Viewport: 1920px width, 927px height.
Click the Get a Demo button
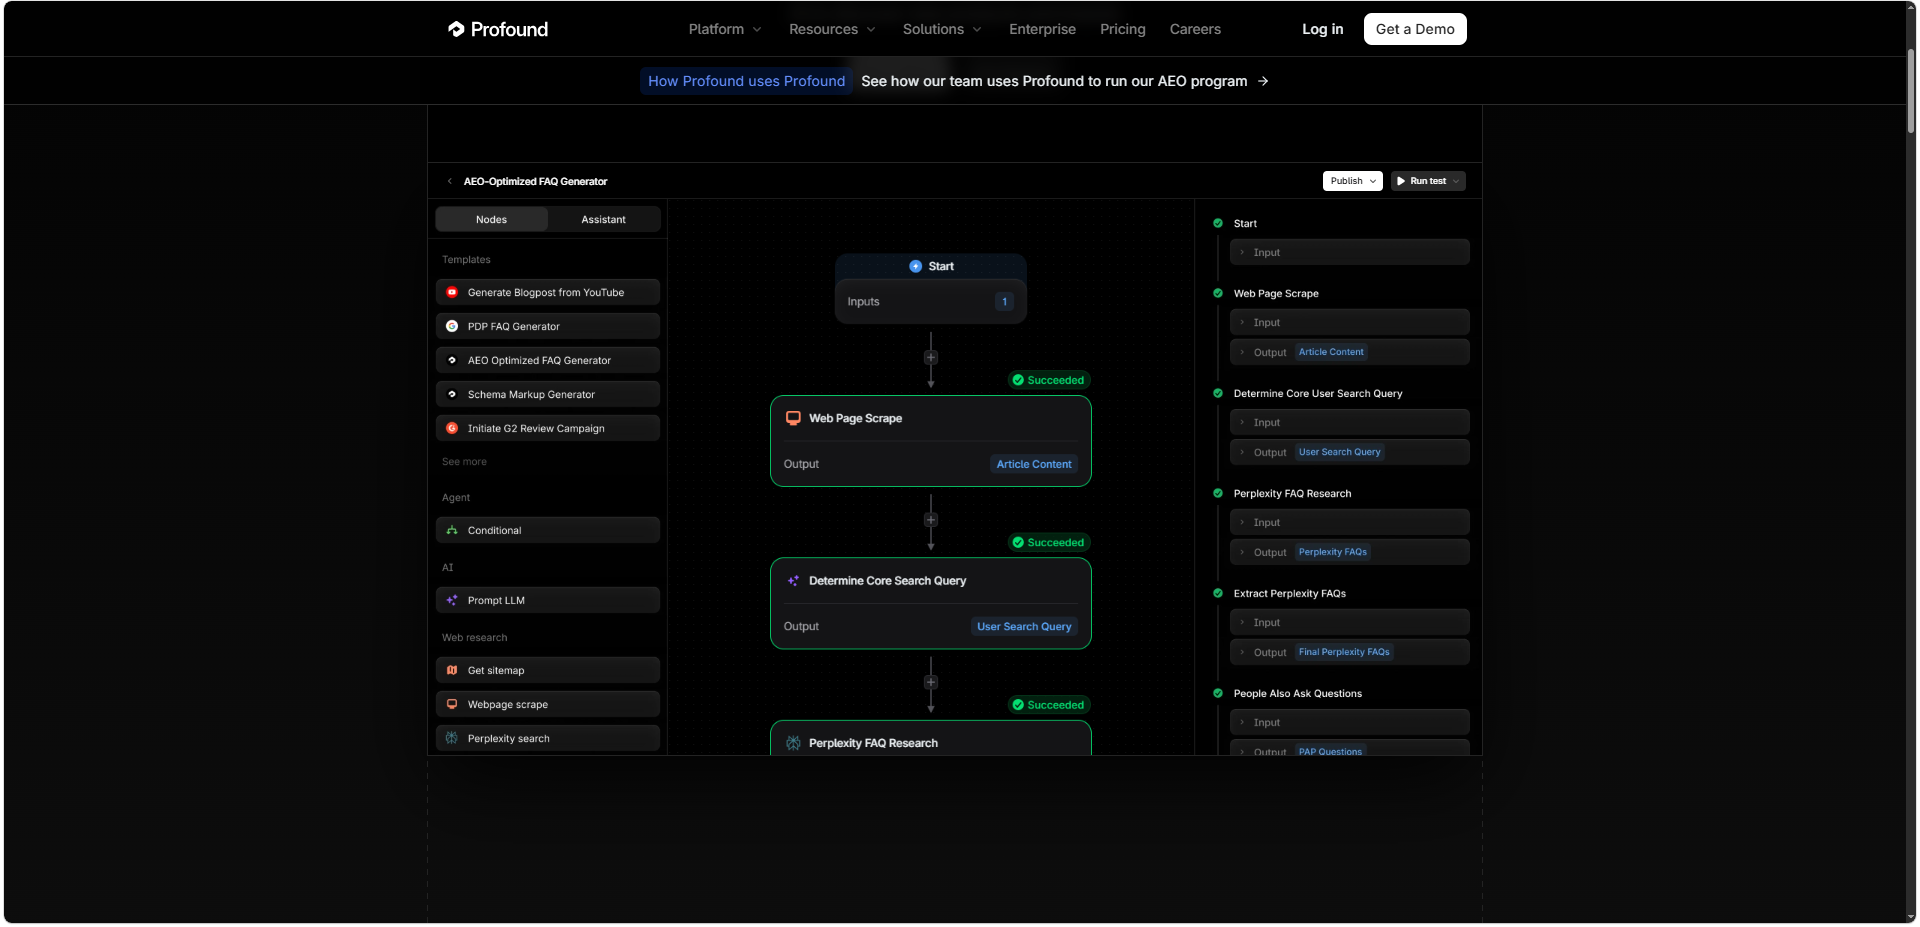click(x=1415, y=29)
